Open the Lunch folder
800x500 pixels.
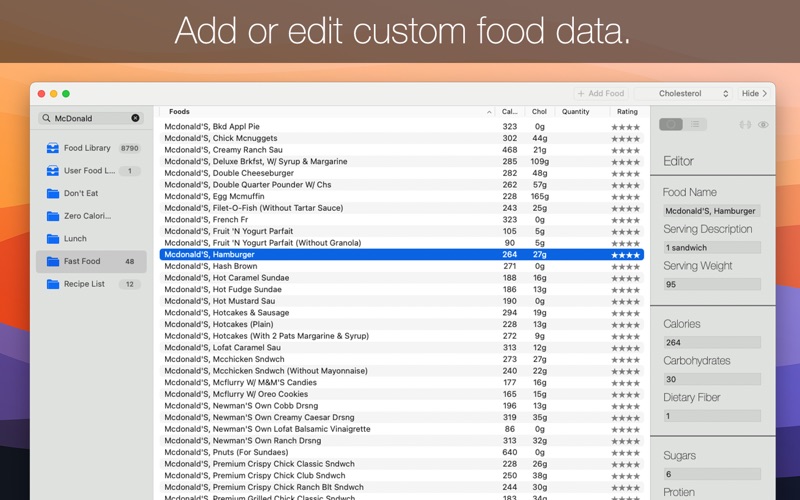91,238
